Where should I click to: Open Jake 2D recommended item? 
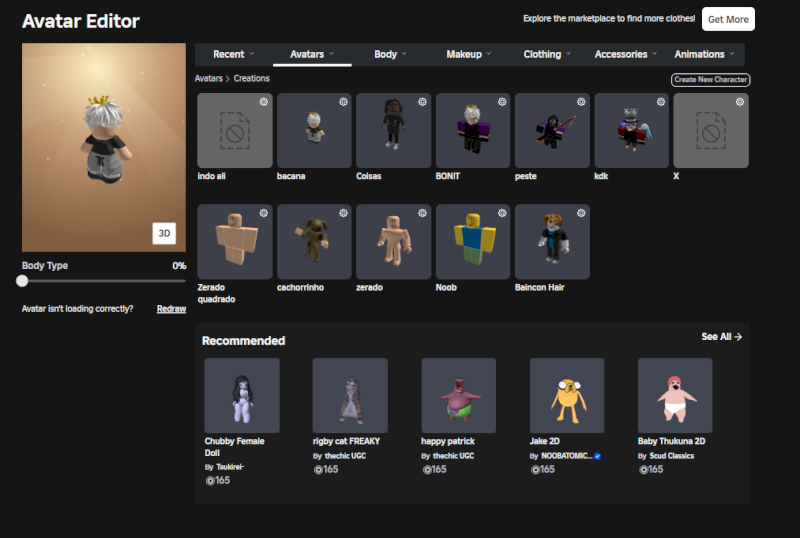click(567, 395)
